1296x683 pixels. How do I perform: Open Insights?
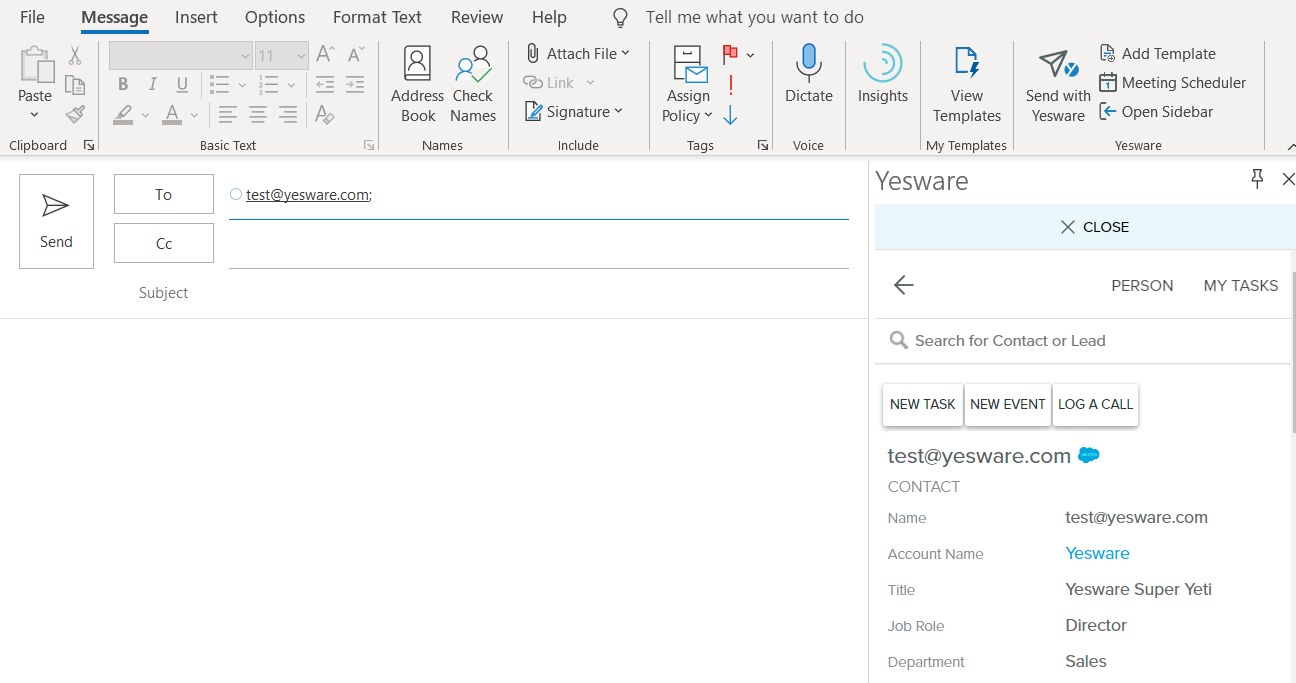[x=883, y=75]
